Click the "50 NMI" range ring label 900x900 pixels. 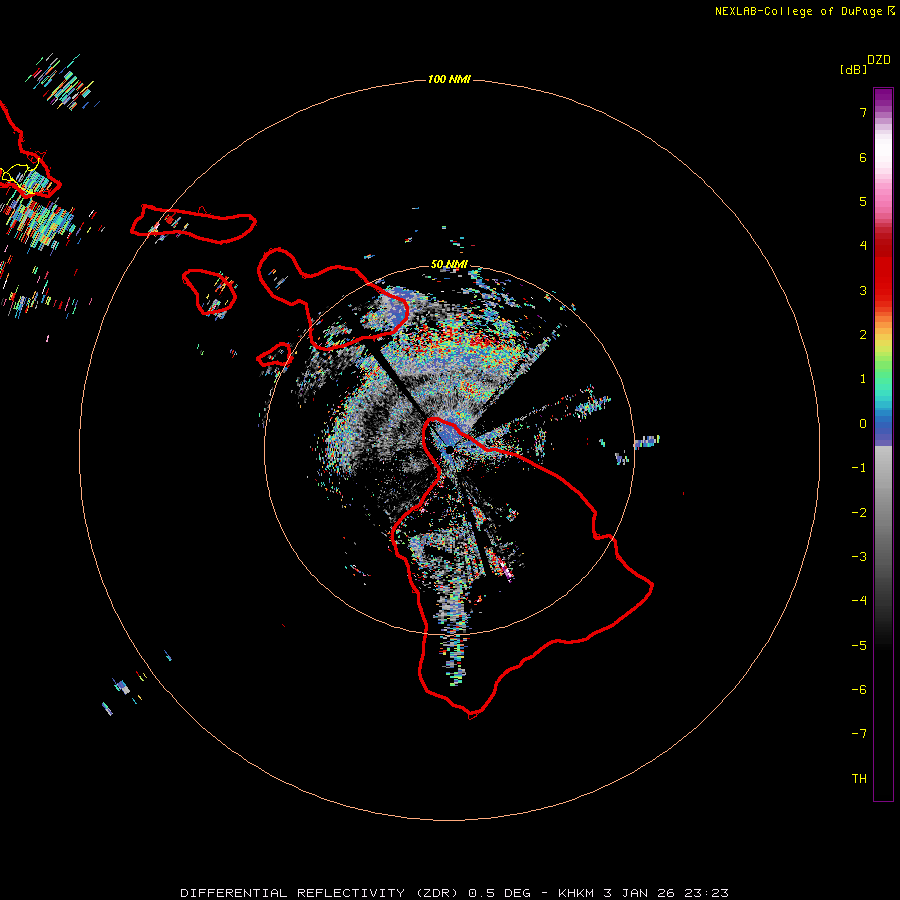click(x=449, y=264)
